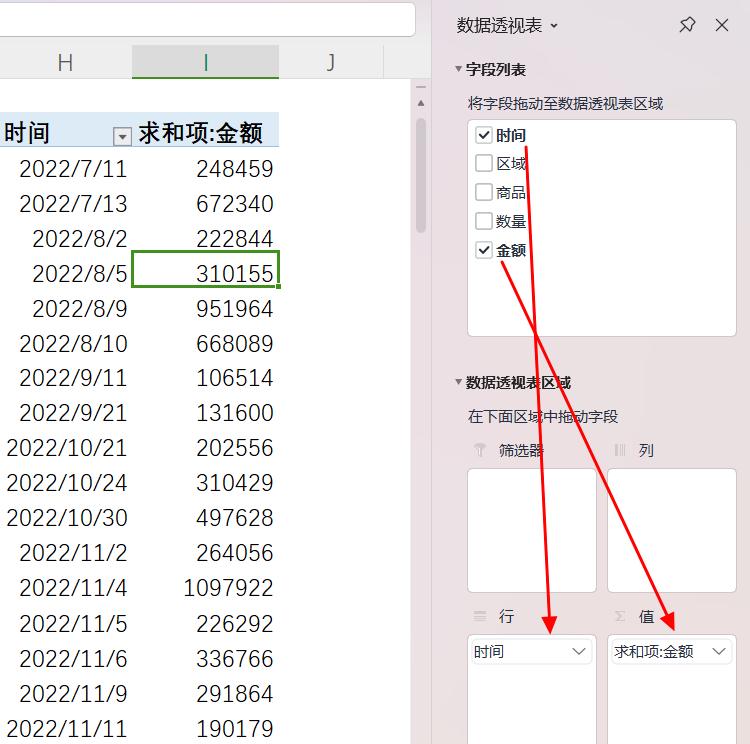Check the 商品 field checkbox
This screenshot has height=744, width=750.
(x=484, y=192)
